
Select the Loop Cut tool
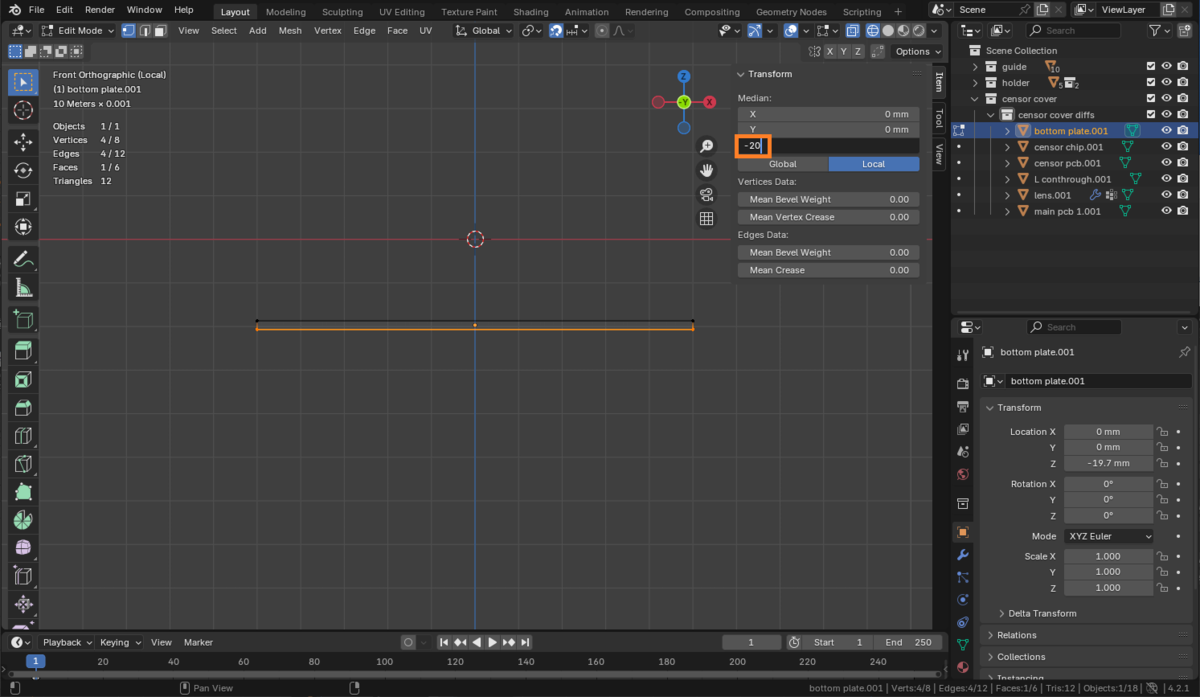[24, 436]
